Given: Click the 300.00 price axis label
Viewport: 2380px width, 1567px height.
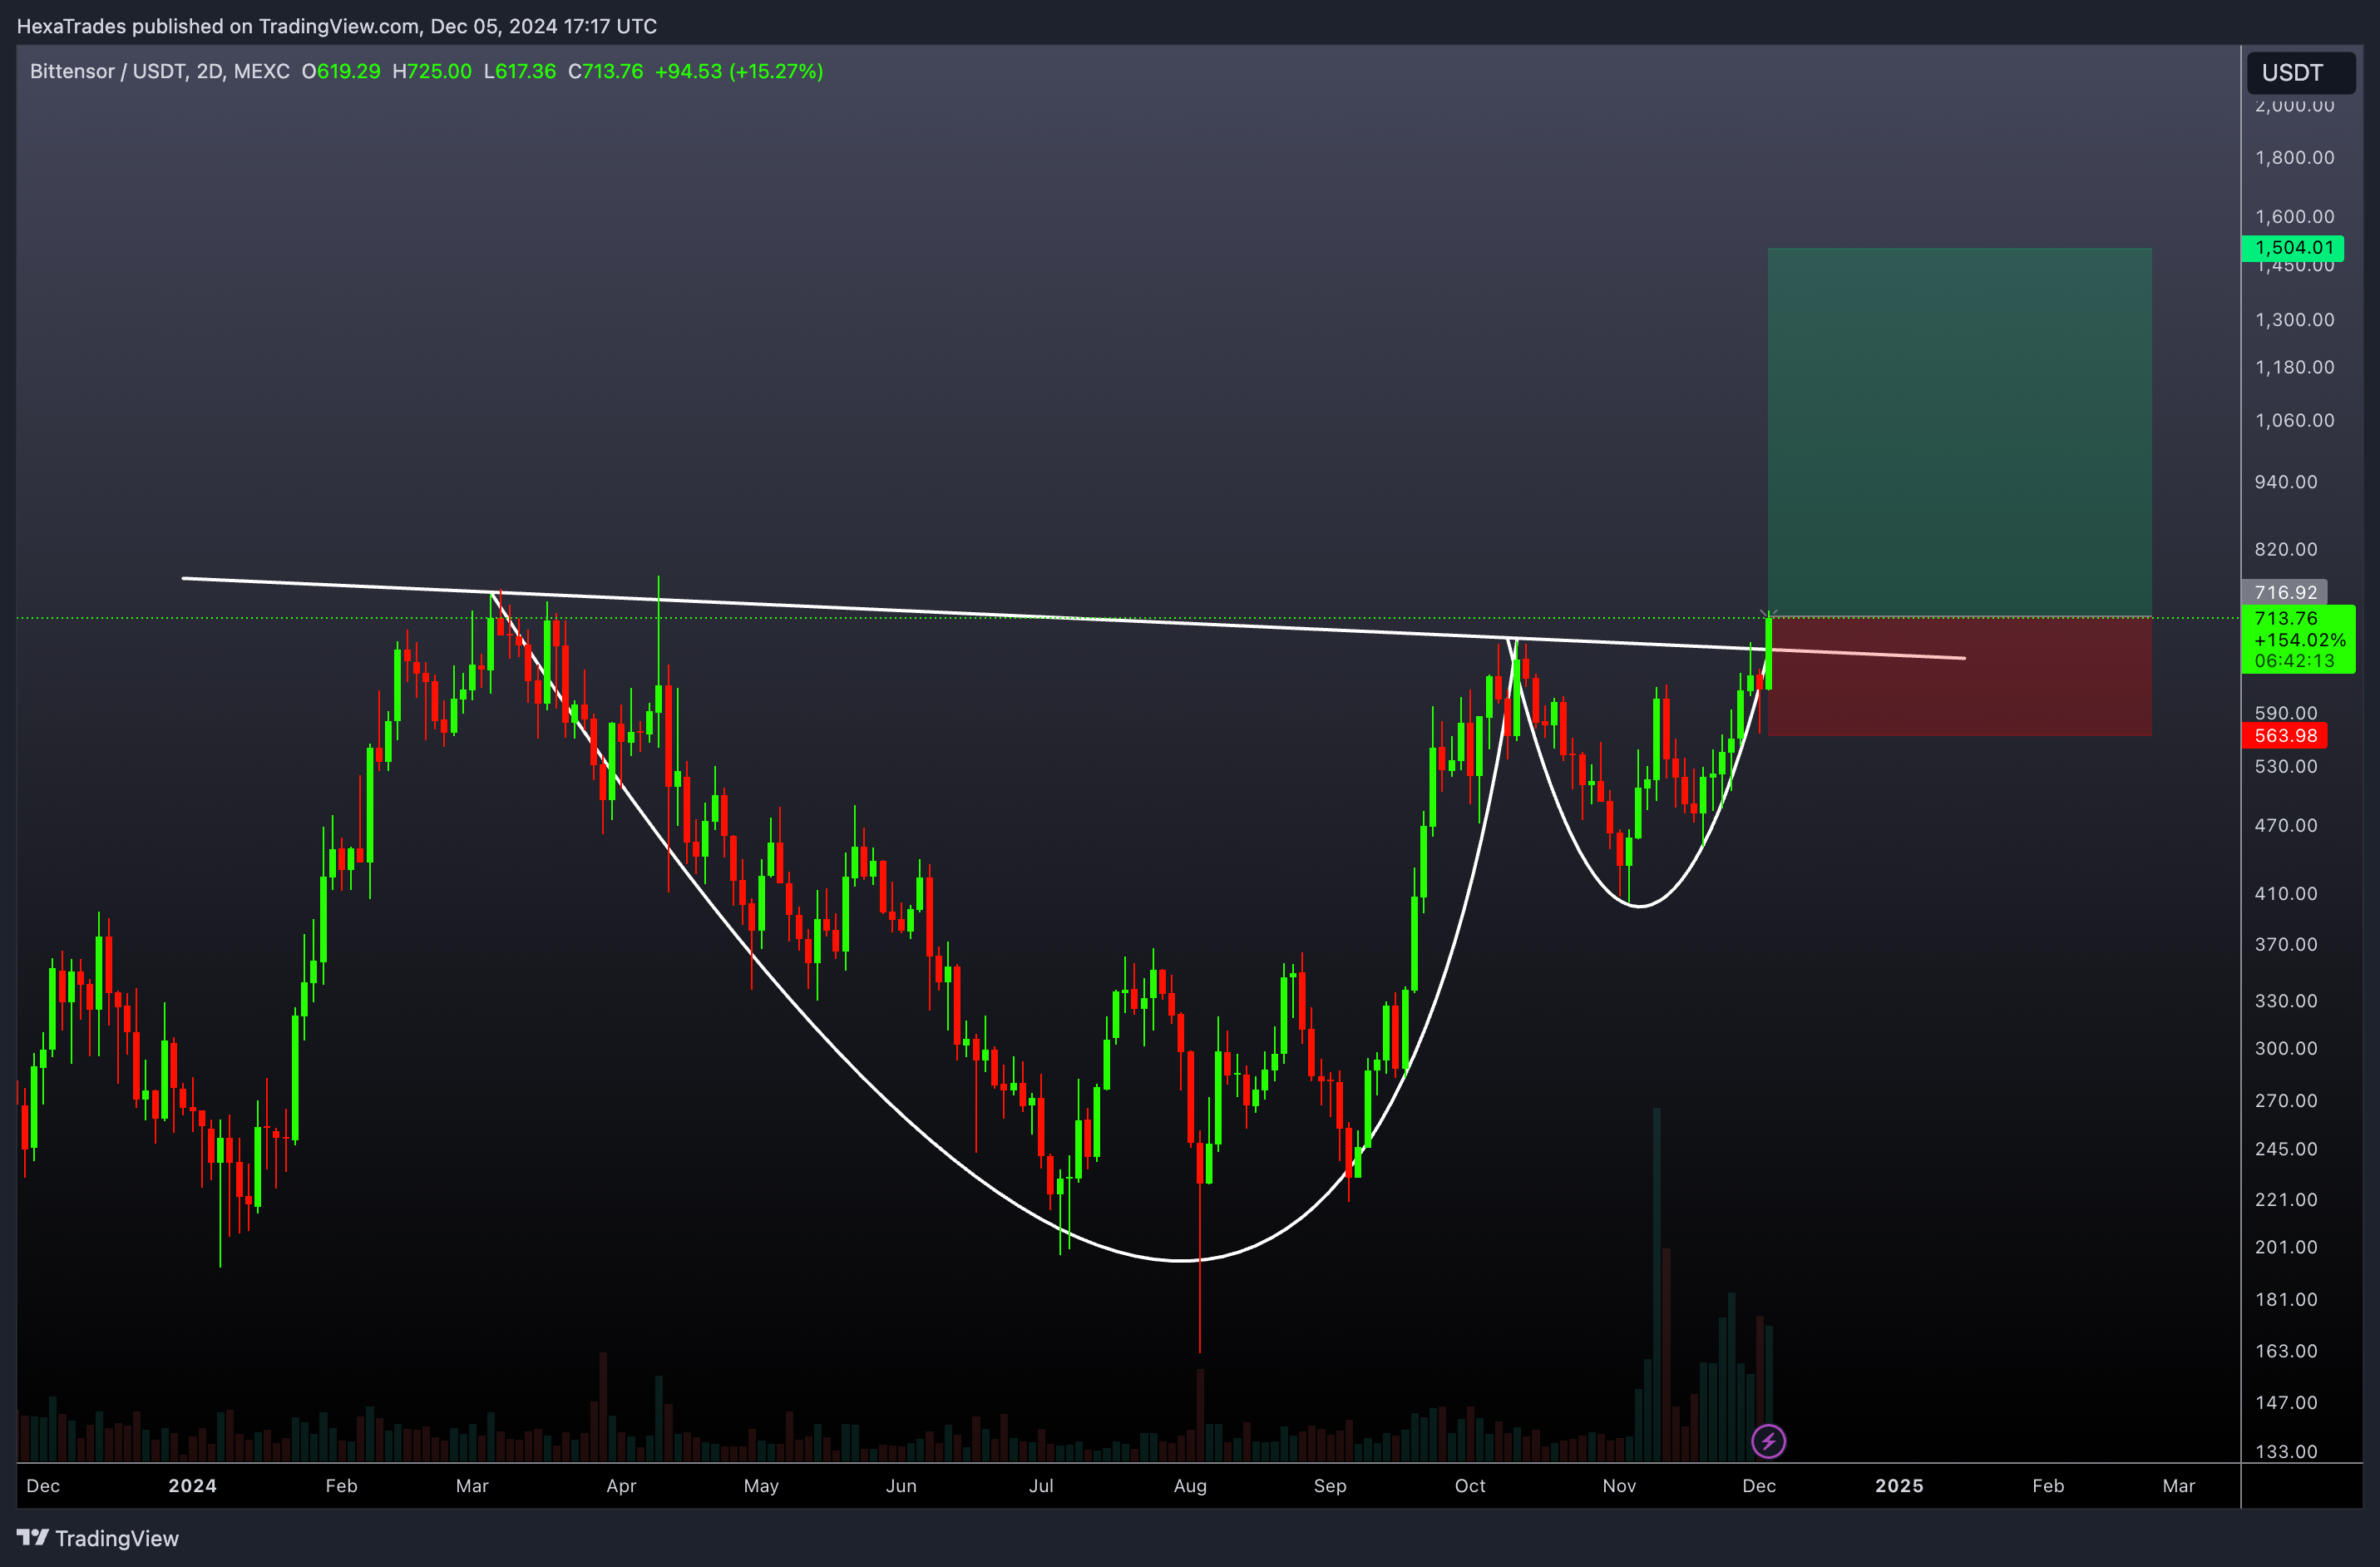Looking at the screenshot, I should coord(2286,1048).
